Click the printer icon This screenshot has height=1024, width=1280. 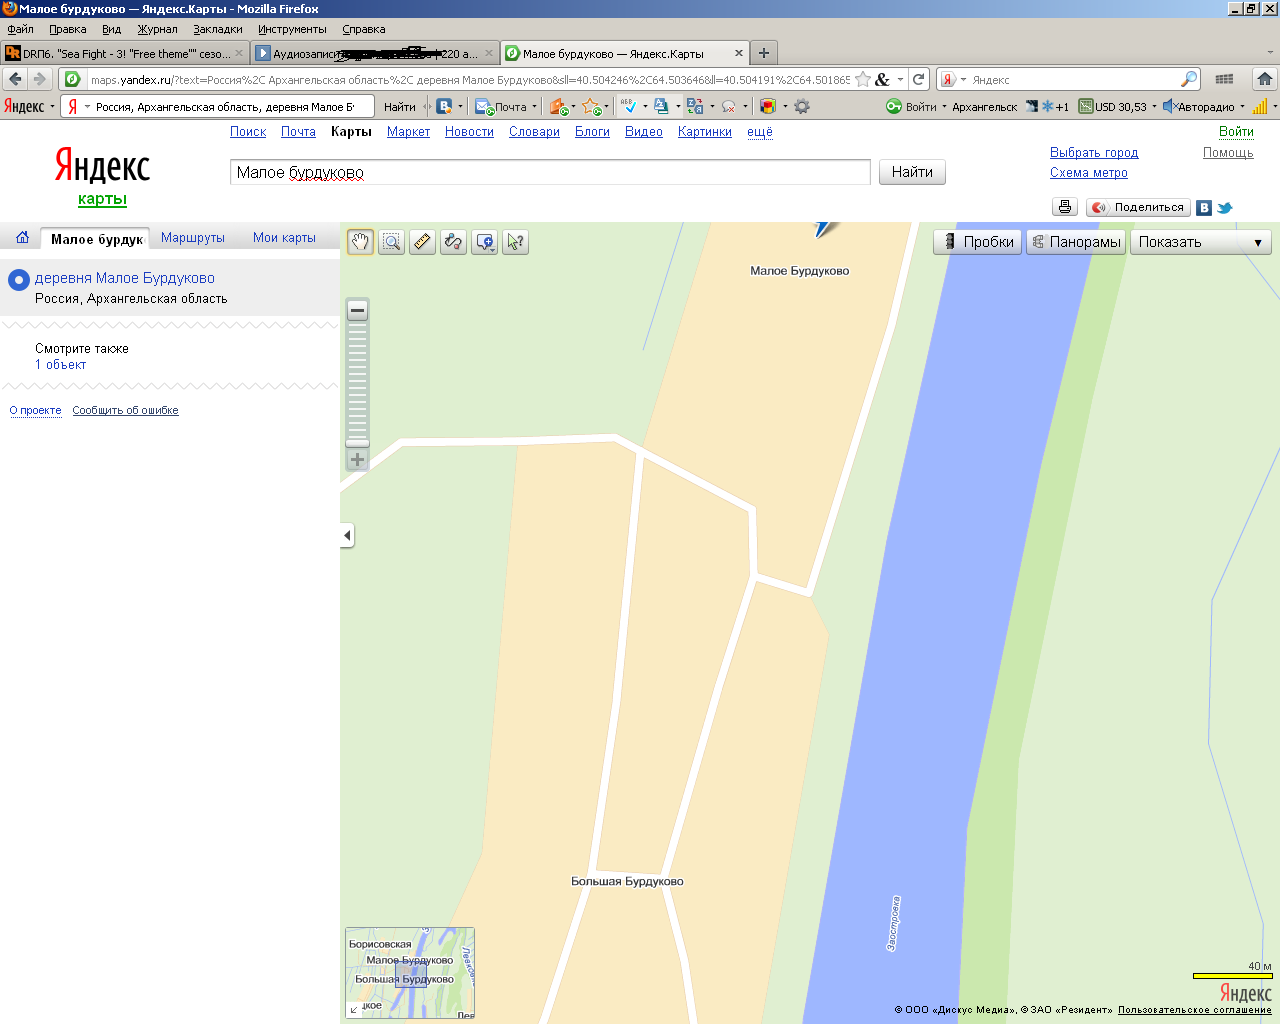(x=1065, y=207)
